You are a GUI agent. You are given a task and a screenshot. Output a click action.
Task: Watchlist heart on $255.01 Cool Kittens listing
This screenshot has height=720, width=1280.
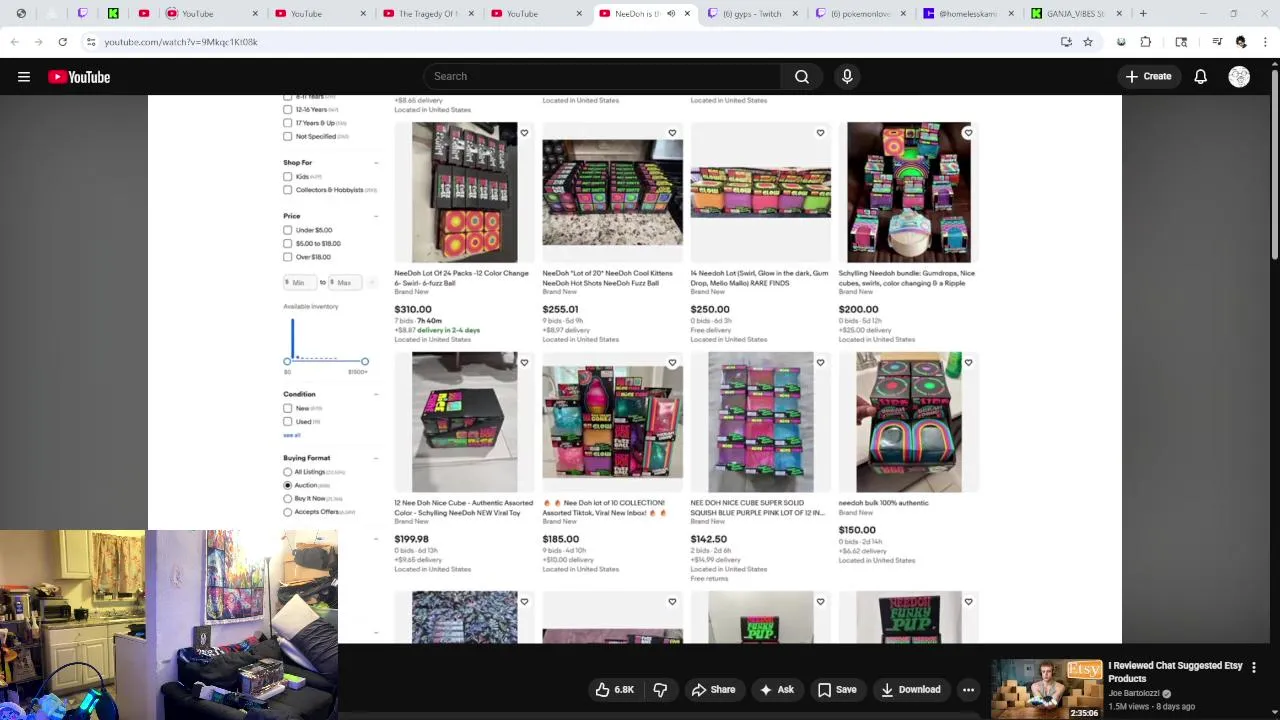click(672, 133)
